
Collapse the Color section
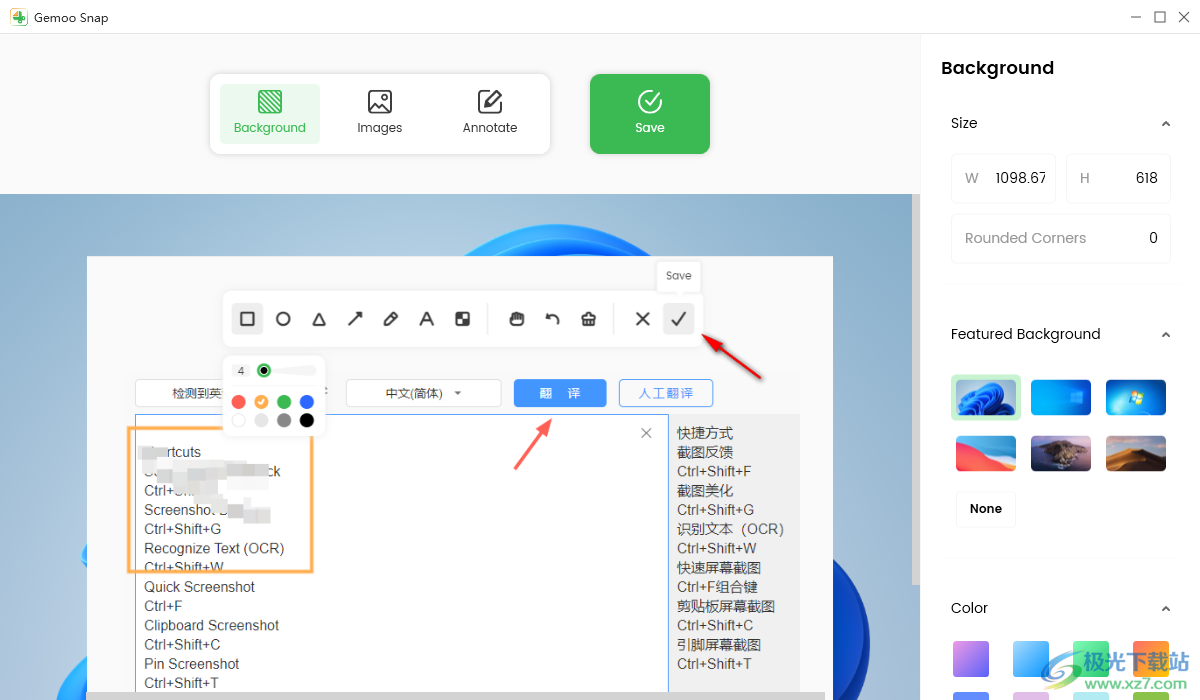pos(1165,609)
